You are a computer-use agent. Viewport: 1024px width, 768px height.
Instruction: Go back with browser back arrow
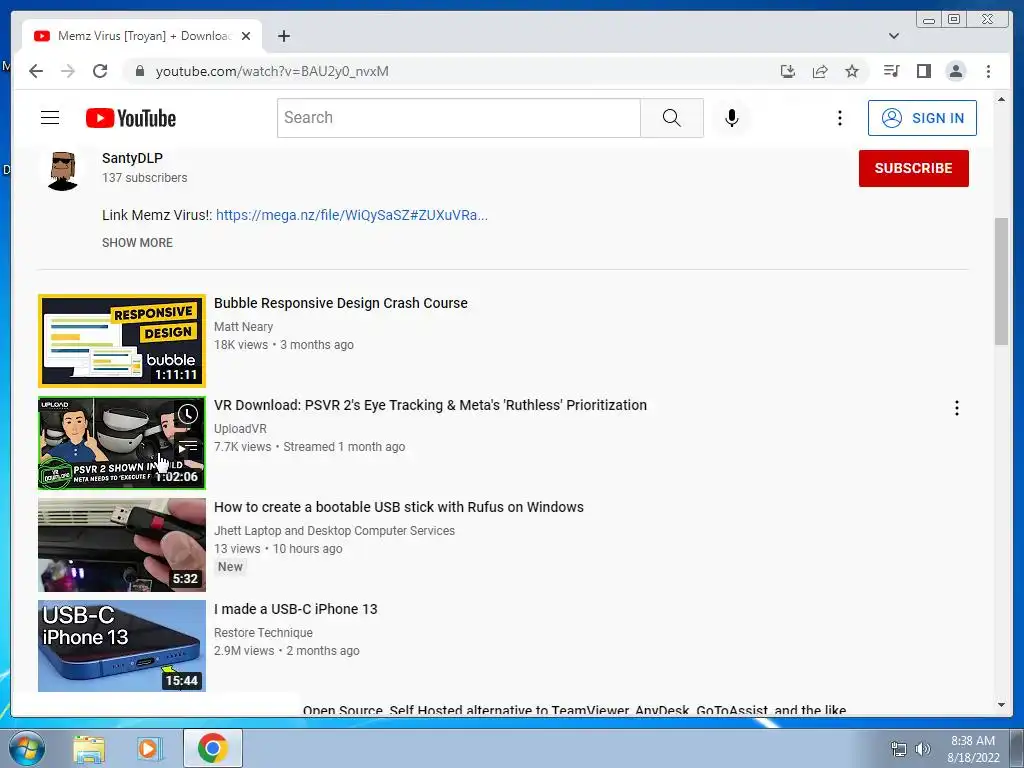click(36, 71)
